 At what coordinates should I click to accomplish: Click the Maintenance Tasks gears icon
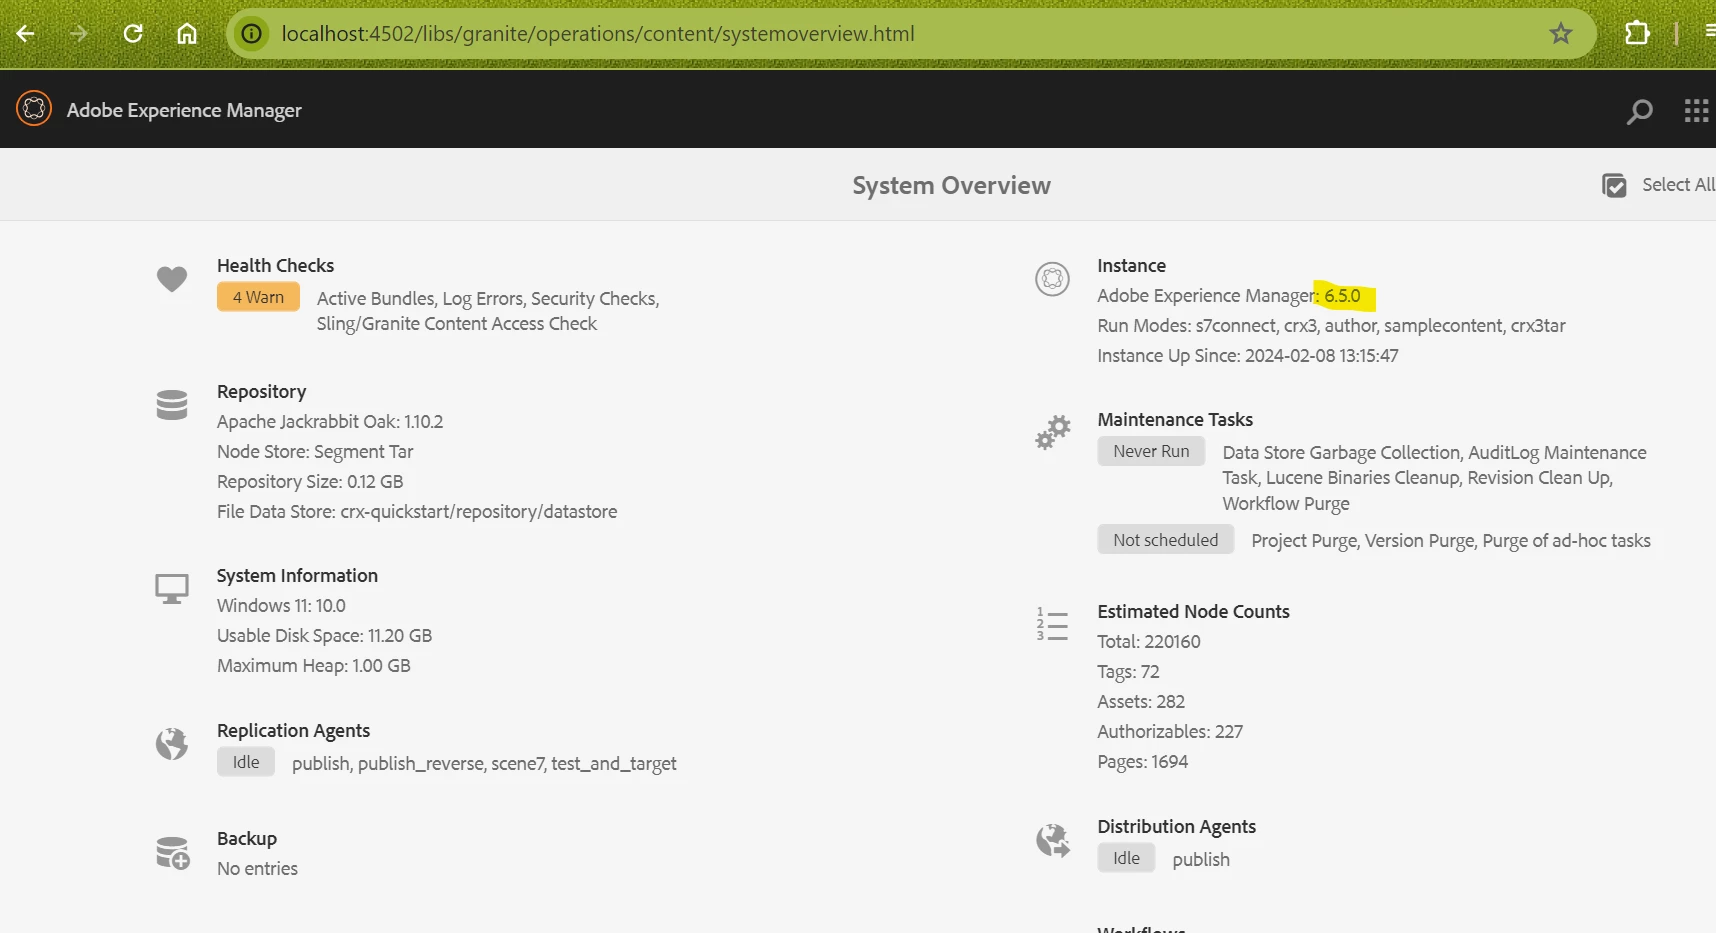[1052, 433]
